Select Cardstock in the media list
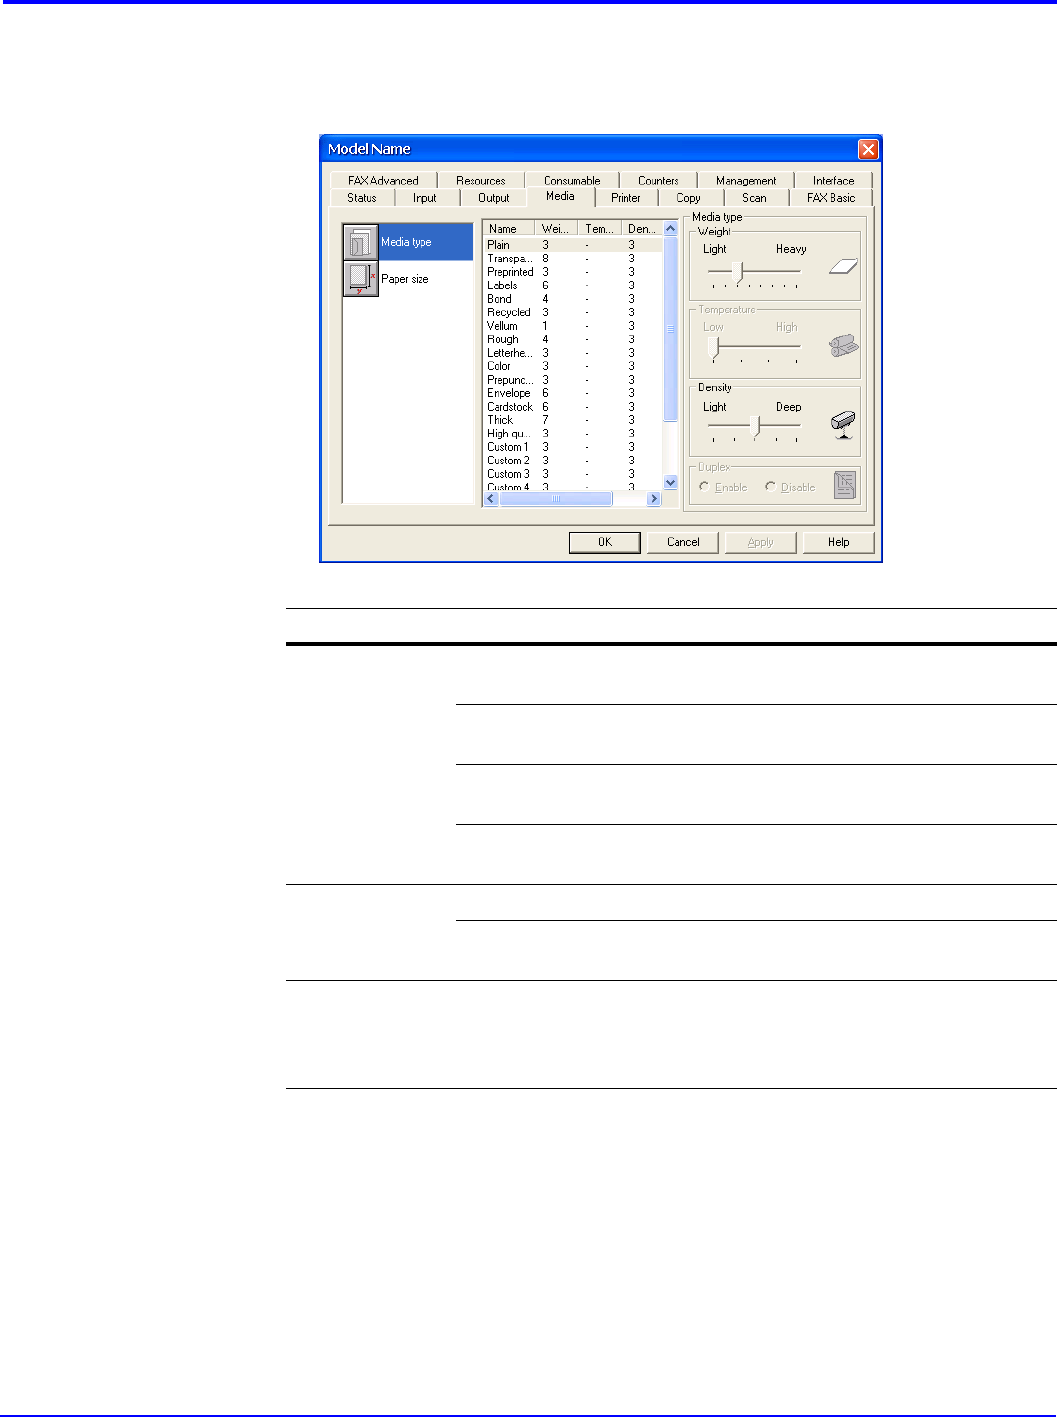 tap(510, 407)
